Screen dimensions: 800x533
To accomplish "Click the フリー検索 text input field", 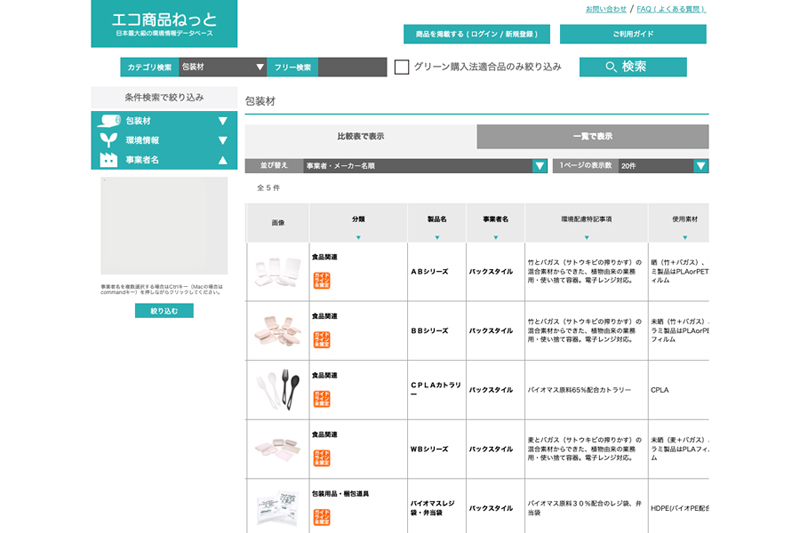I will coord(352,67).
